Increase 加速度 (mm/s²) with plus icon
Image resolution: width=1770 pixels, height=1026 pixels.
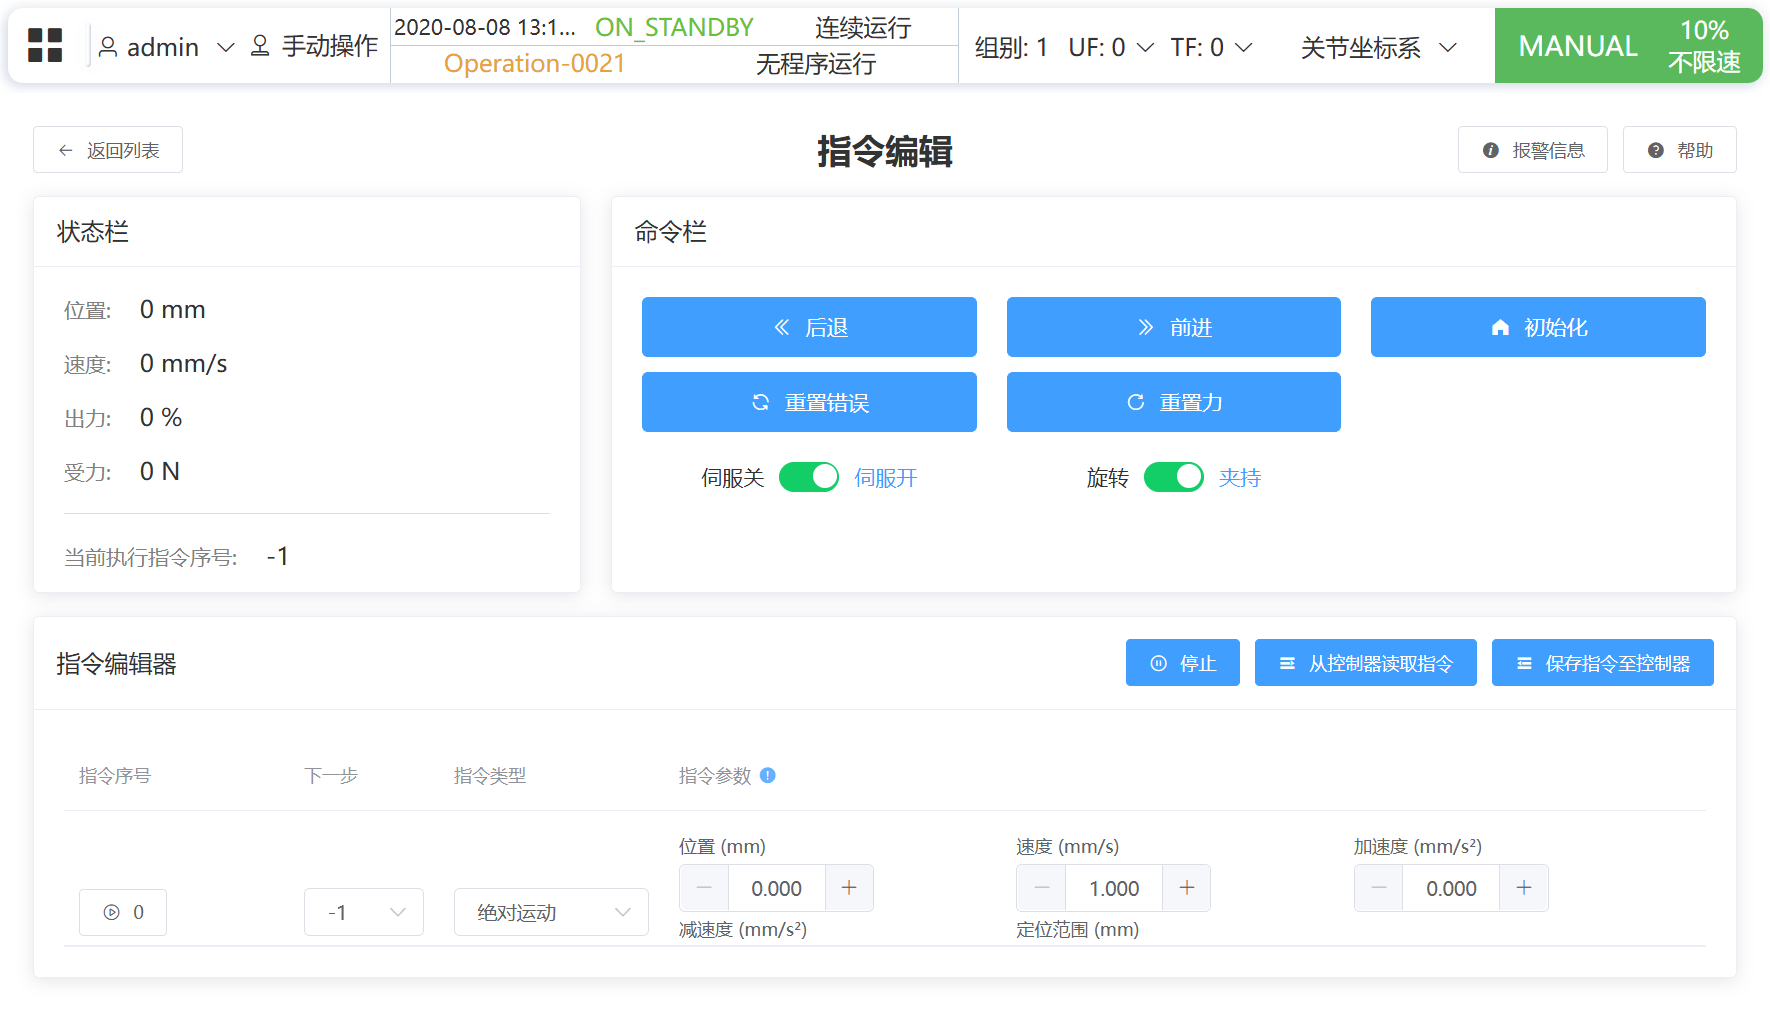coord(1523,888)
